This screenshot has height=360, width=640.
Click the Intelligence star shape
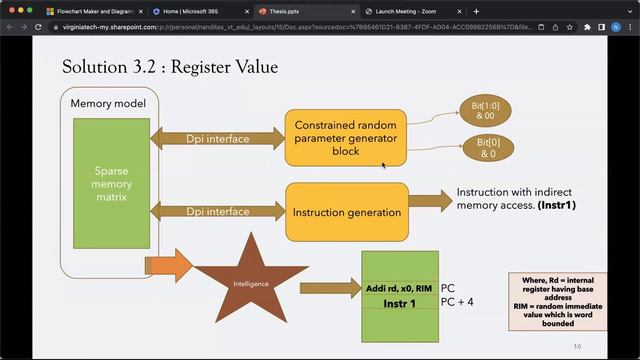251,280
